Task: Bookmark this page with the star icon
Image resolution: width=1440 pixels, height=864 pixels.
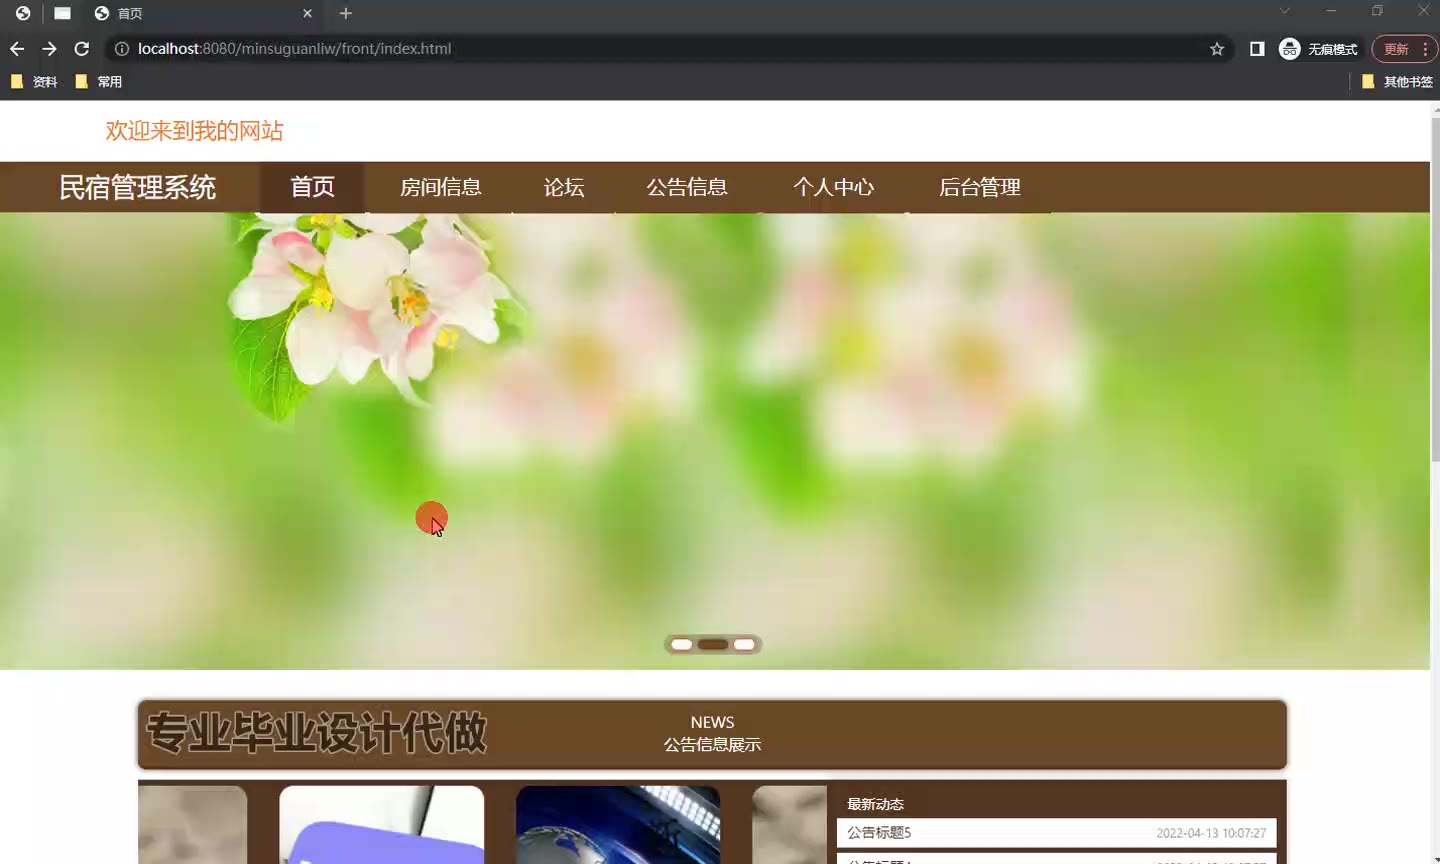Action: pos(1217,49)
